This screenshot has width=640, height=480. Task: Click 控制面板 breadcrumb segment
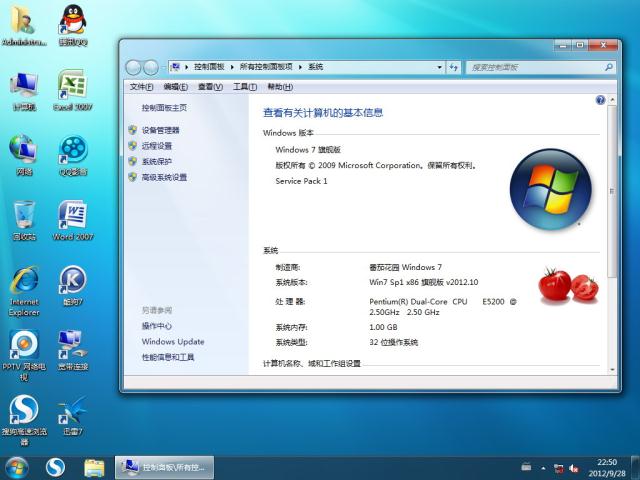(209, 67)
